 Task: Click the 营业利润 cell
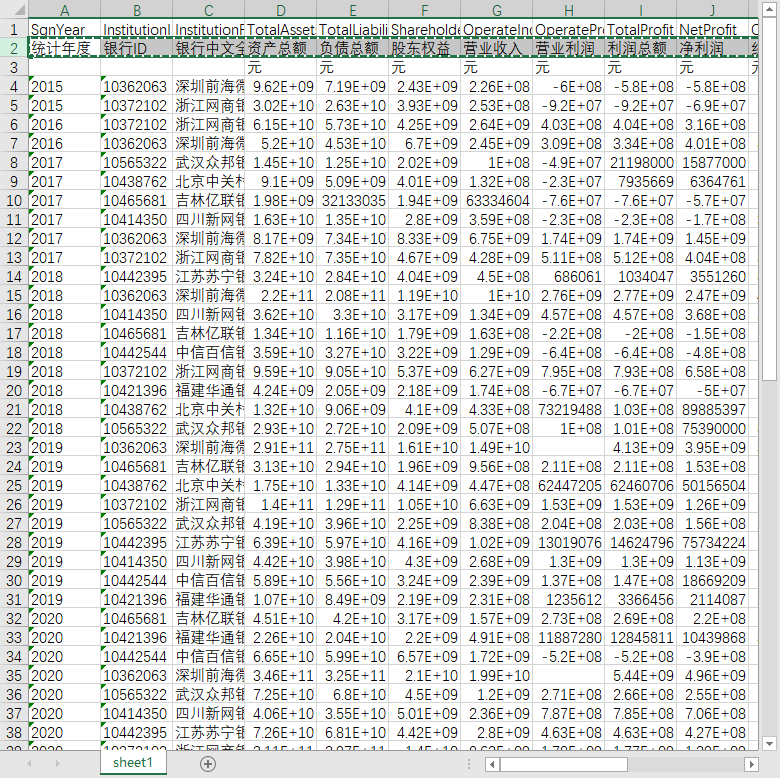pos(569,48)
